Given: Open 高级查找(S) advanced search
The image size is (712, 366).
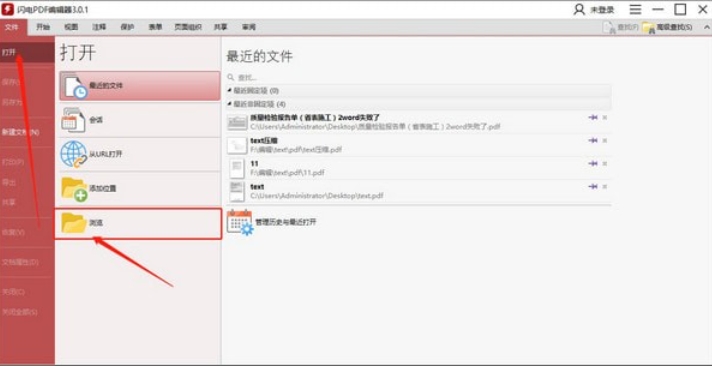Looking at the screenshot, I should 668,28.
